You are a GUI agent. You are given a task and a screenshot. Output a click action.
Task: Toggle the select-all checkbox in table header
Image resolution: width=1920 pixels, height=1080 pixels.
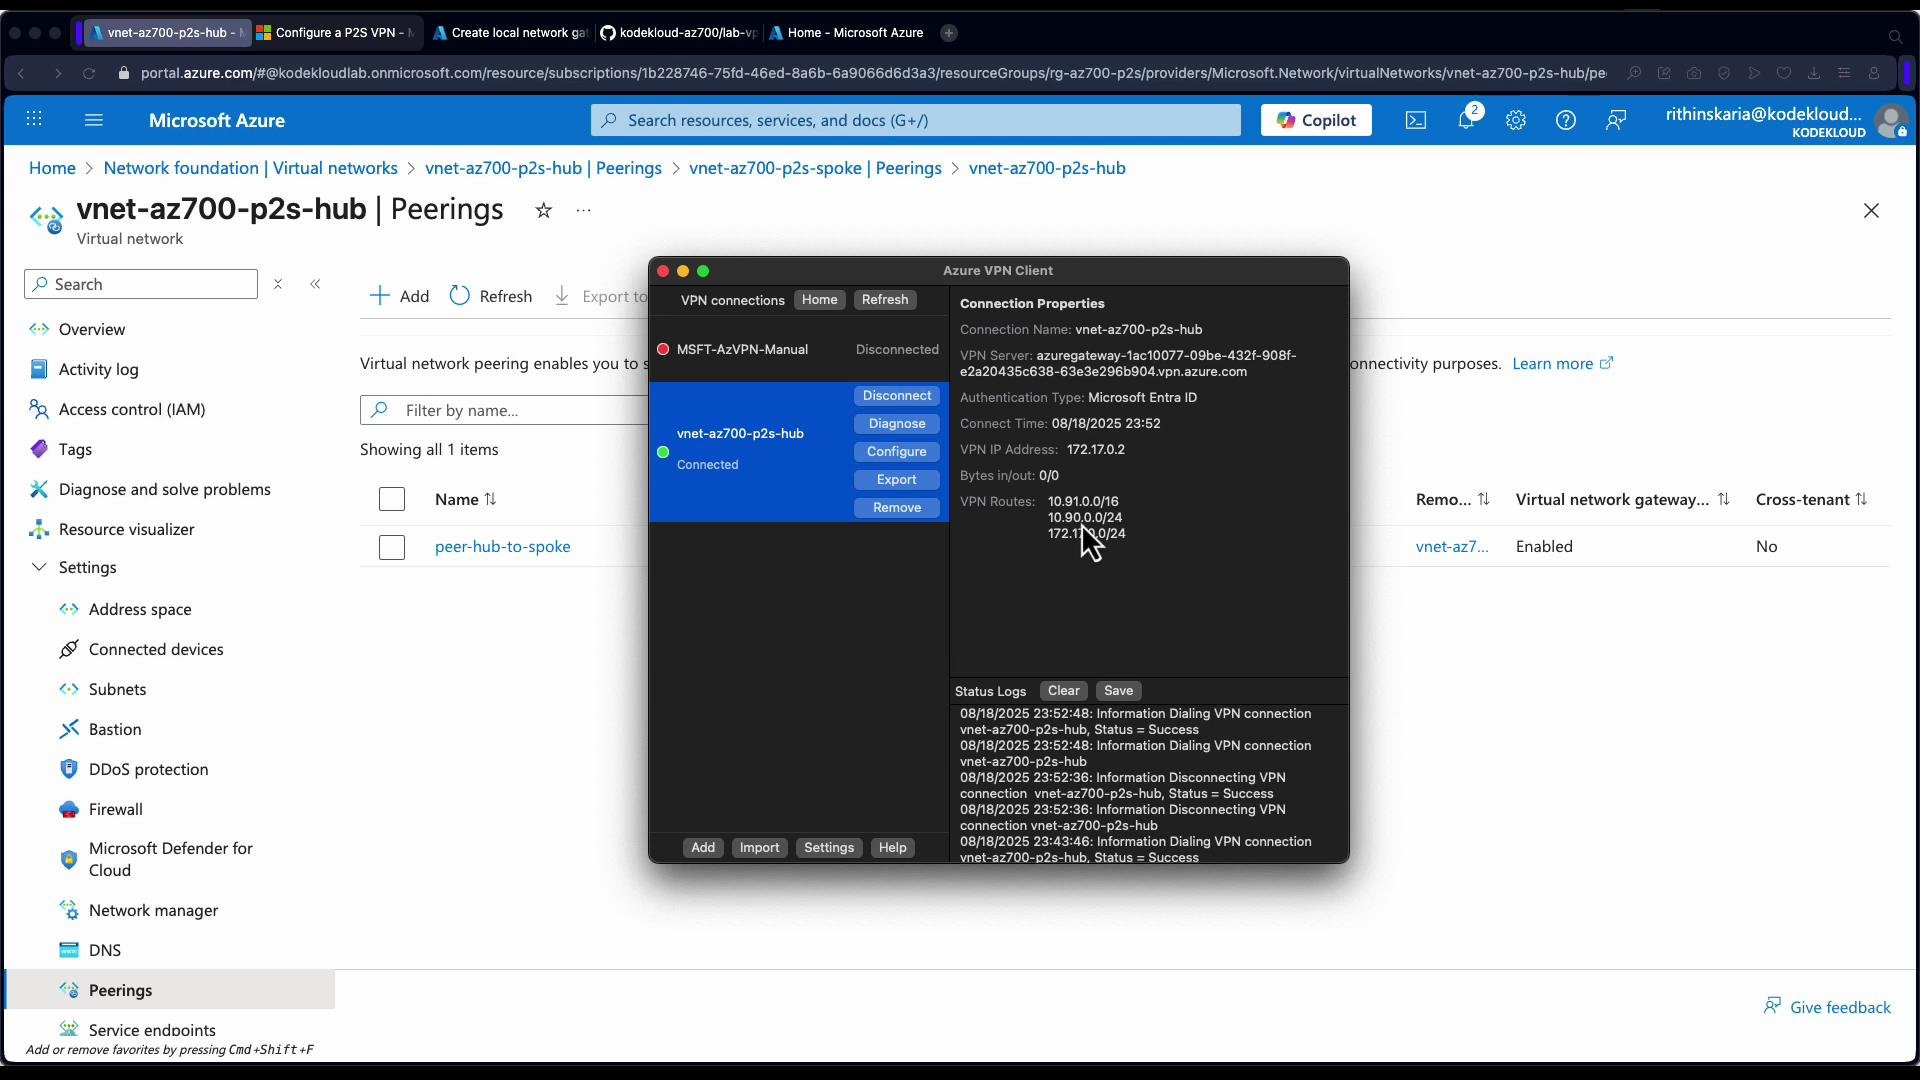[x=392, y=499]
